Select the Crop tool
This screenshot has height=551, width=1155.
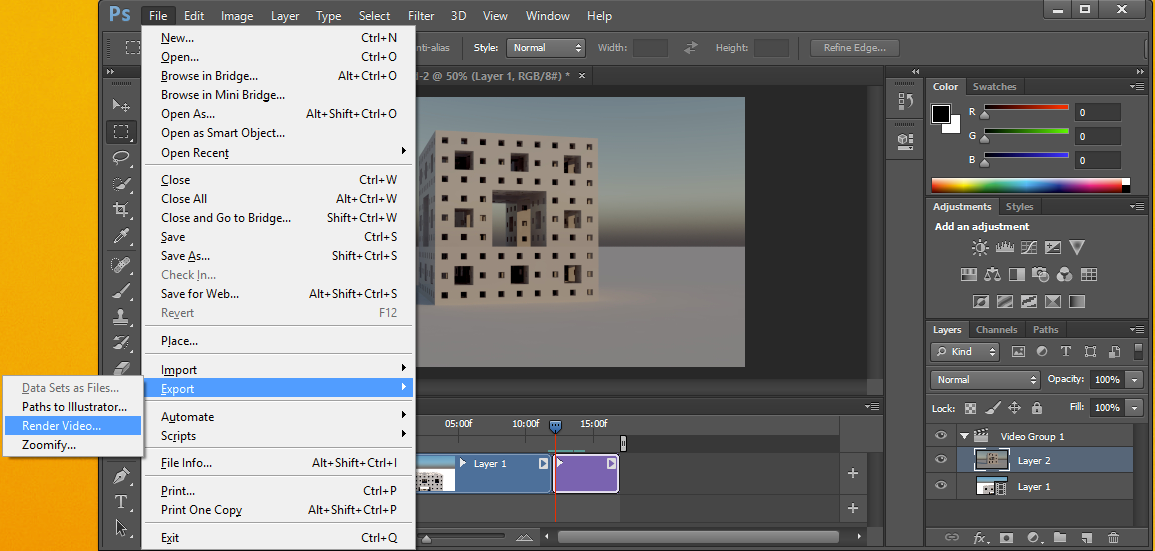pos(121,209)
